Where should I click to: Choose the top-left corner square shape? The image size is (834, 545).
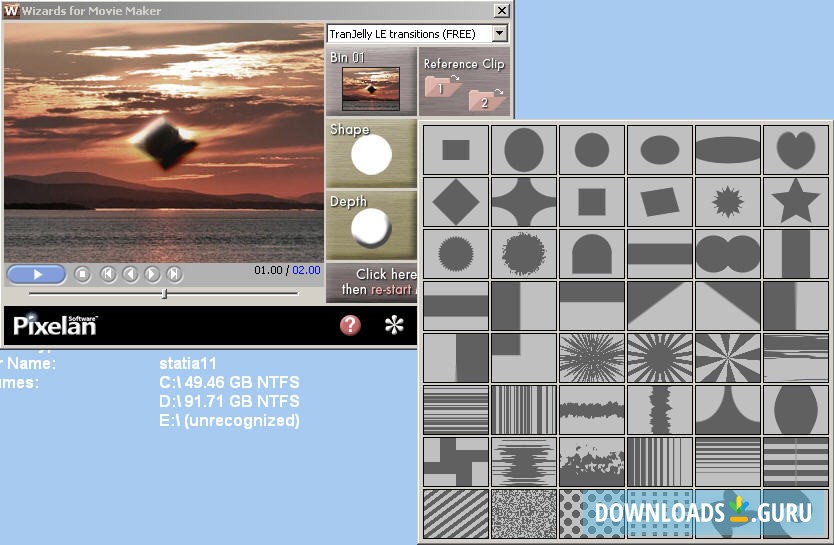524,358
